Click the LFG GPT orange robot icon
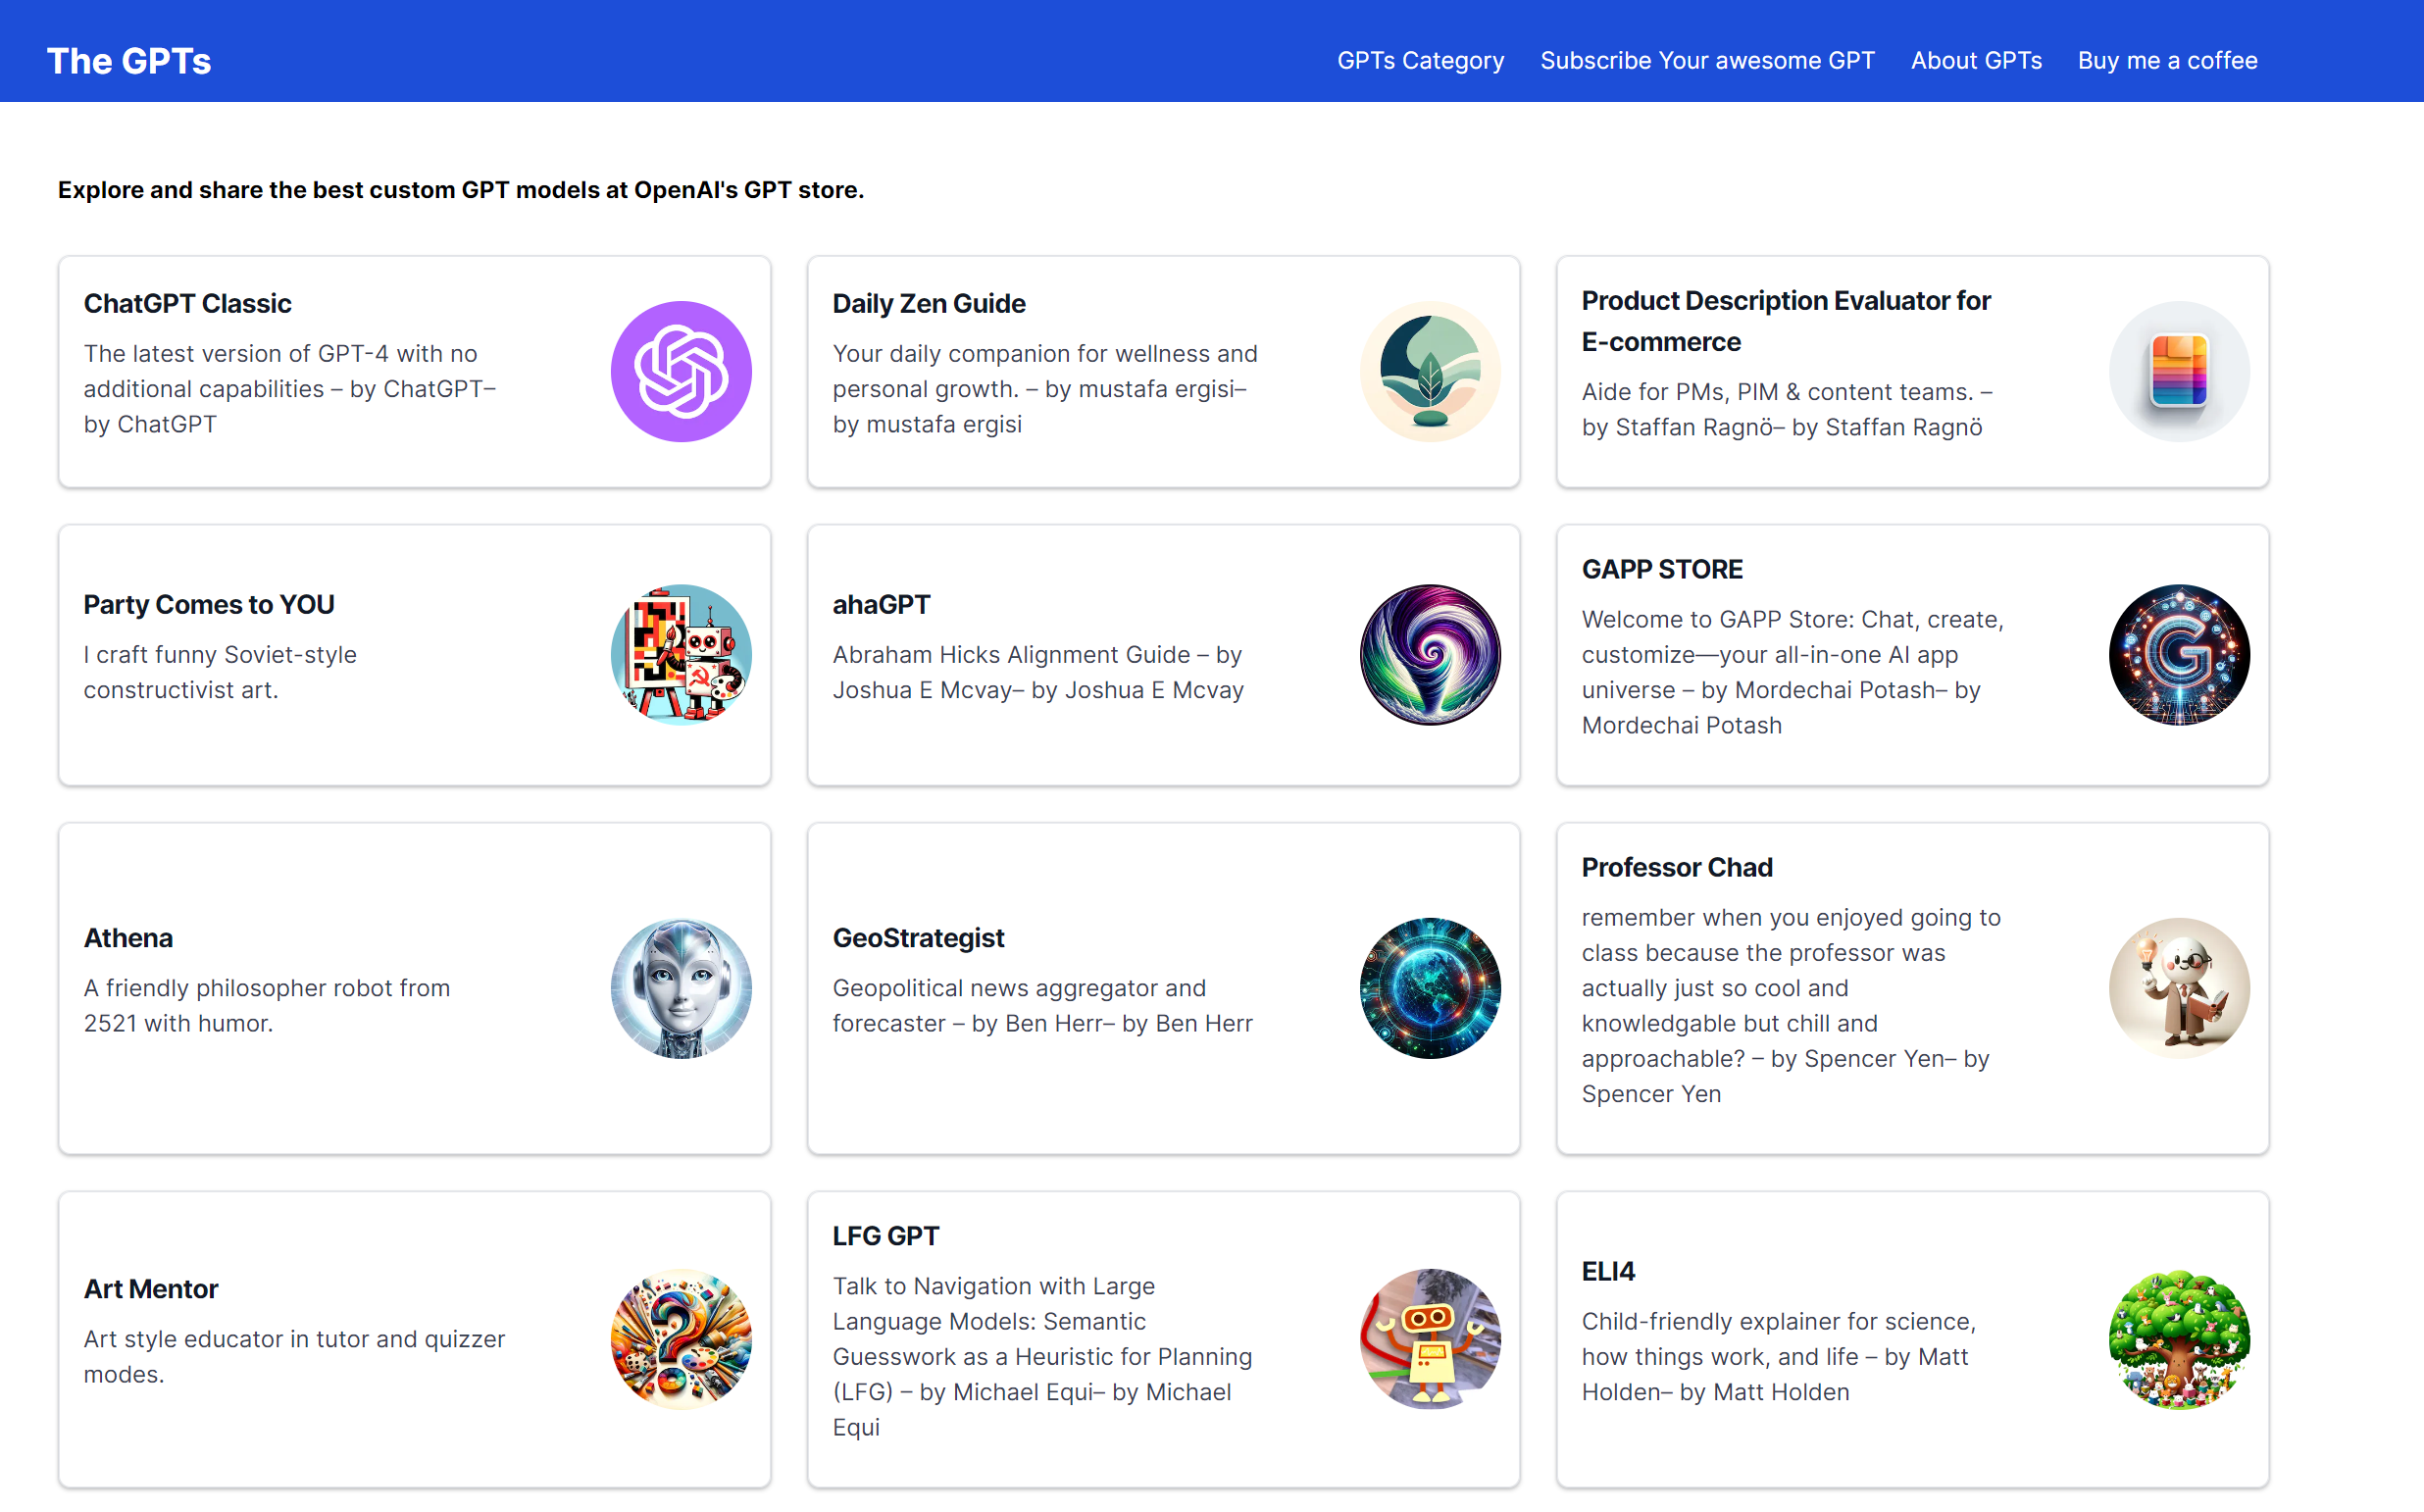The image size is (2424, 1512). pos(1430,1339)
